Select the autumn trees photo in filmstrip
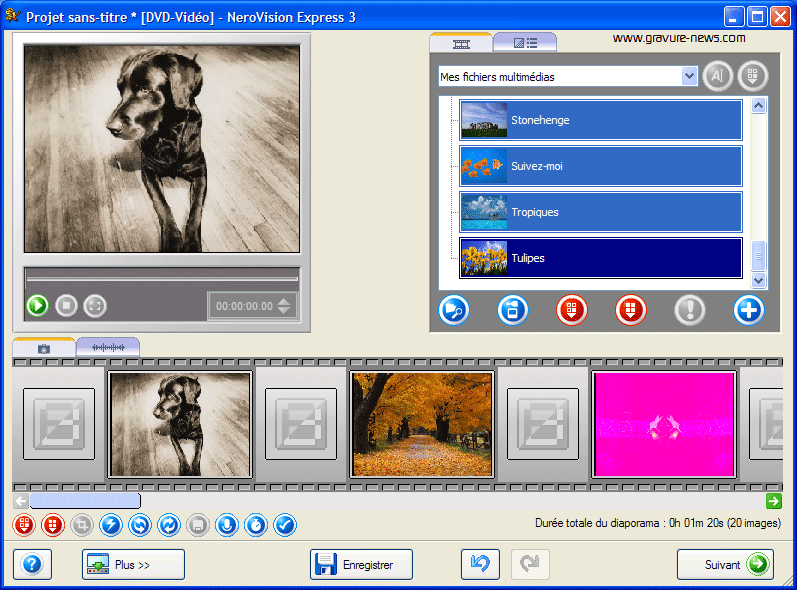 click(422, 424)
